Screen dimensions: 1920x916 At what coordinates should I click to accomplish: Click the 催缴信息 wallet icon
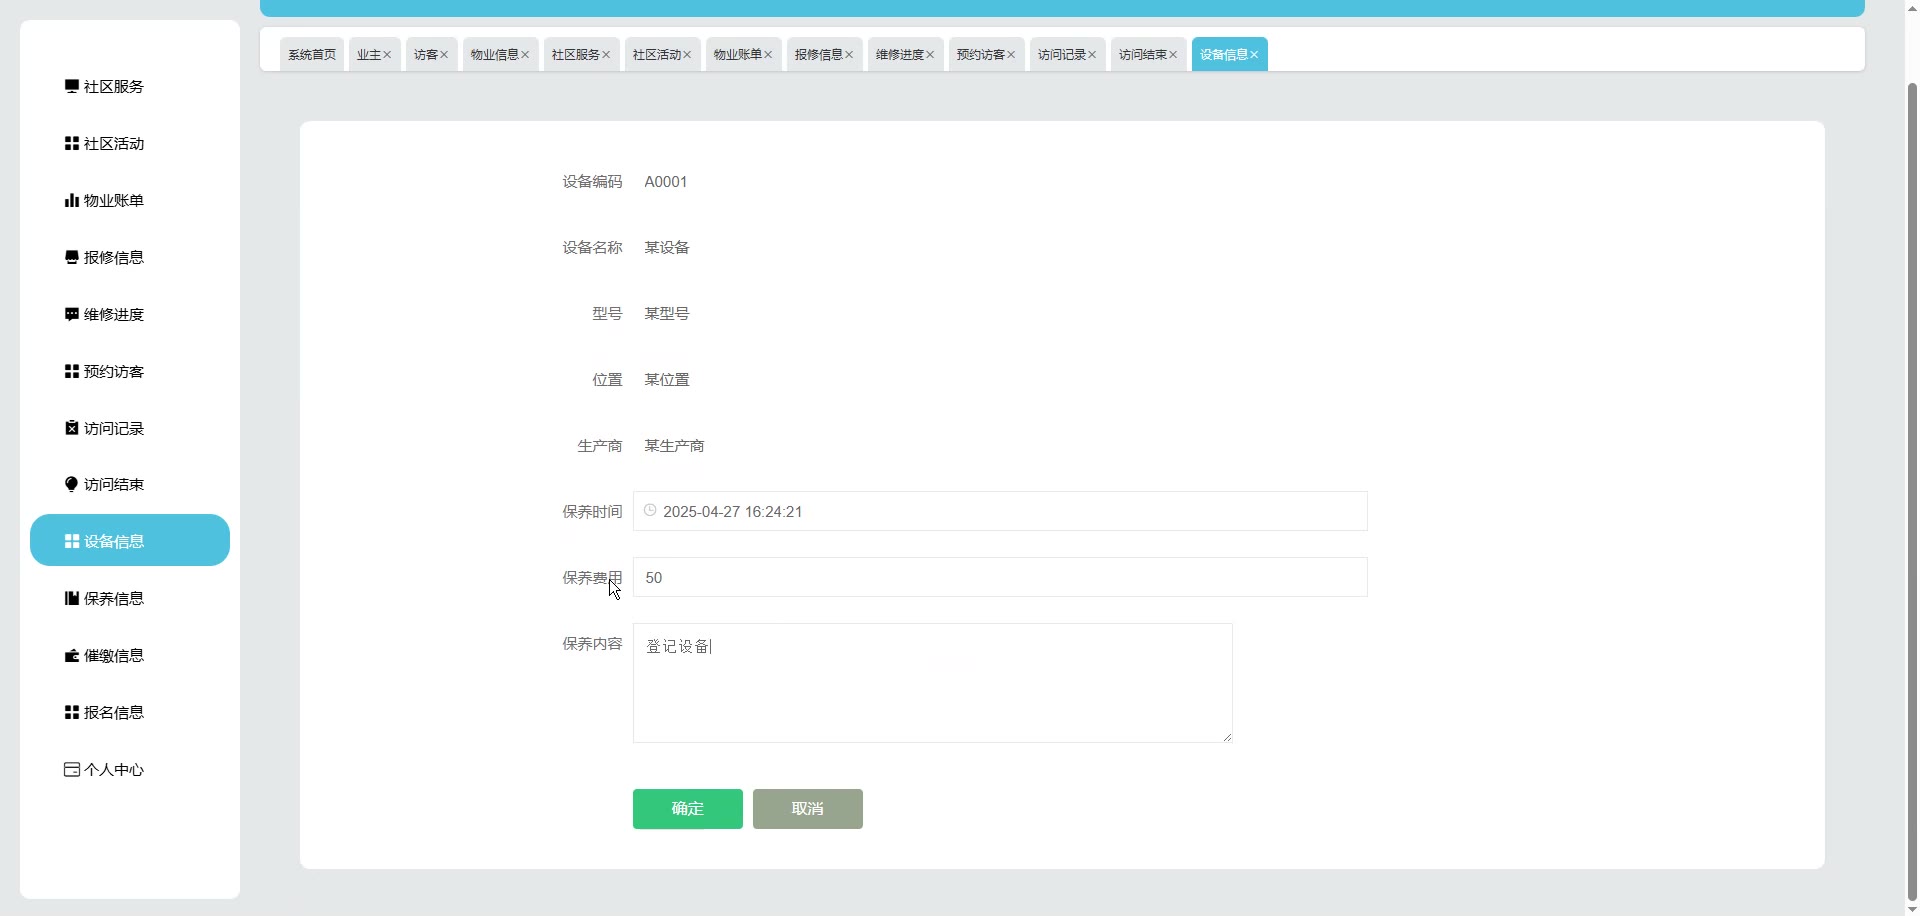tap(71, 656)
